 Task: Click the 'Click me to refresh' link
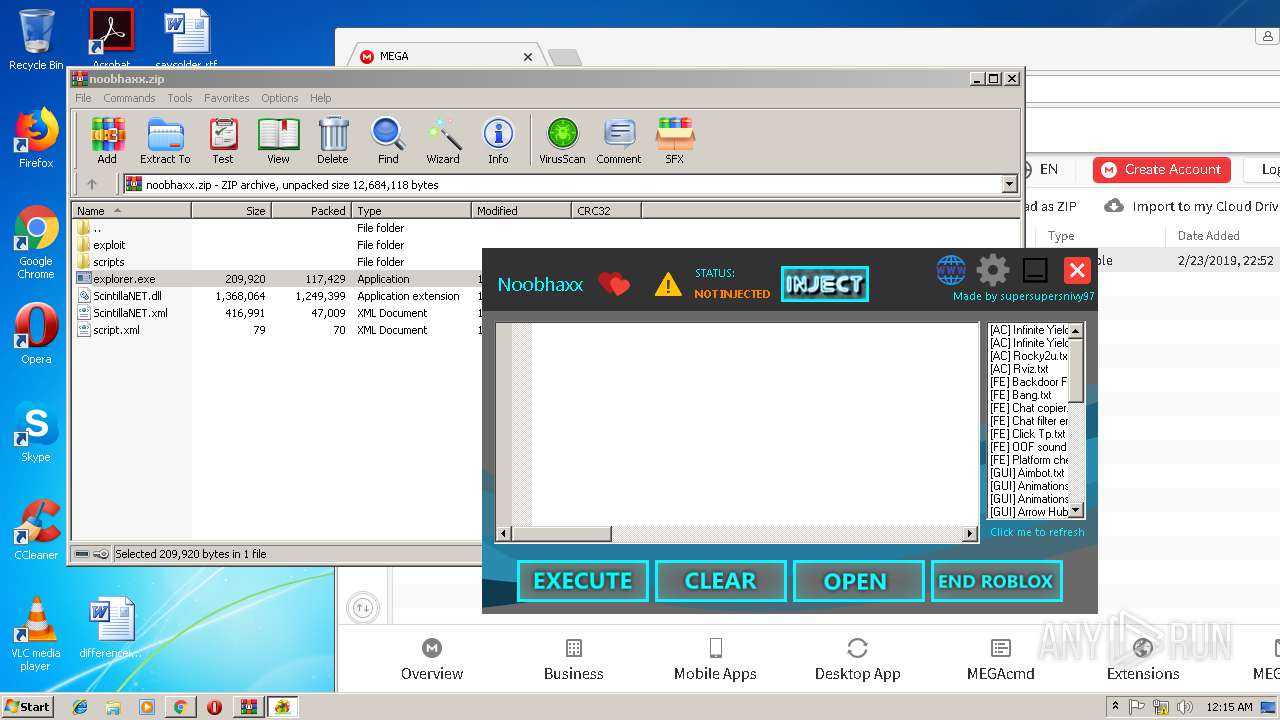coord(1037,532)
